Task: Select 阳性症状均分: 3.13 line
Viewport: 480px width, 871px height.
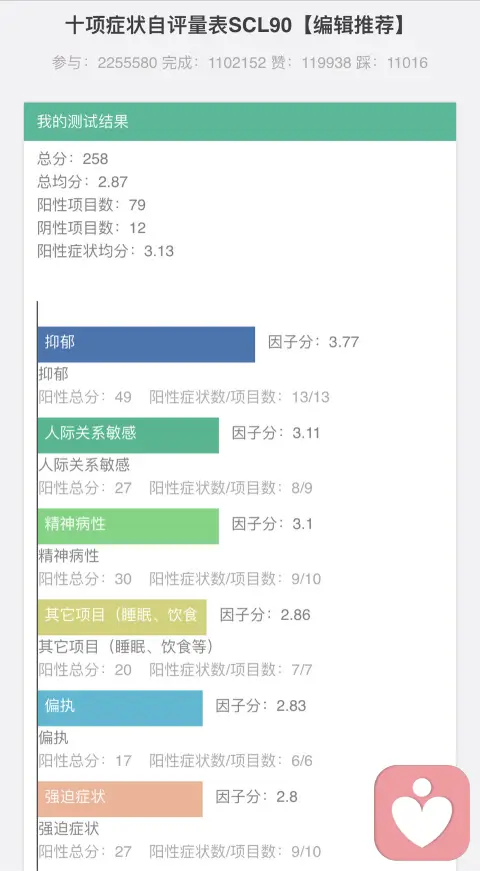Action: pyautogui.click(x=106, y=251)
